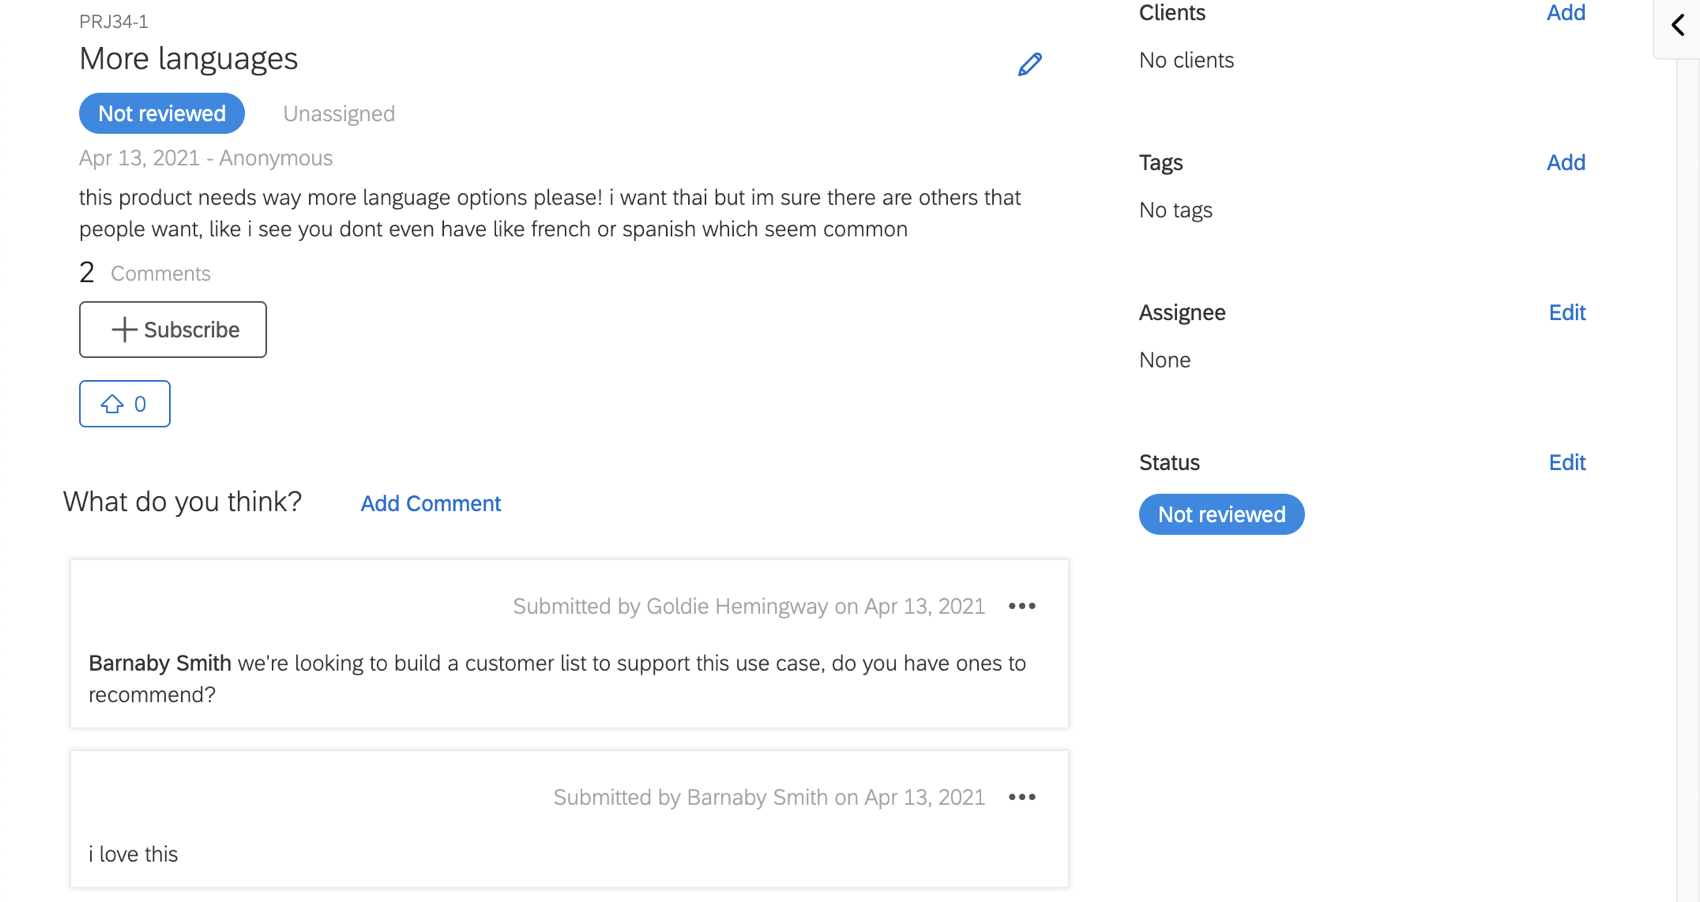
Task: Add a tag in the Tags section
Action: (1566, 162)
